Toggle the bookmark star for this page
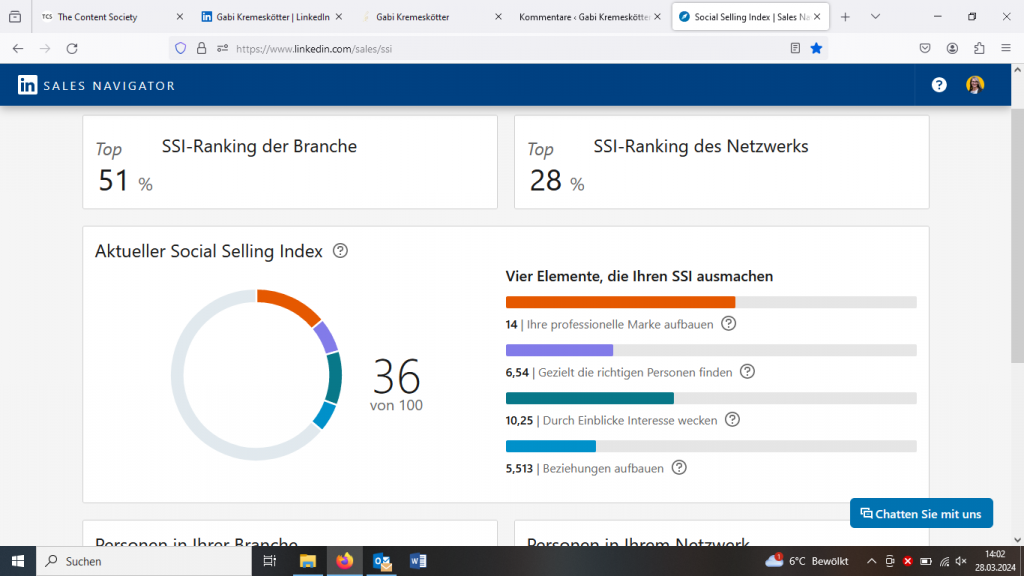 816,48
